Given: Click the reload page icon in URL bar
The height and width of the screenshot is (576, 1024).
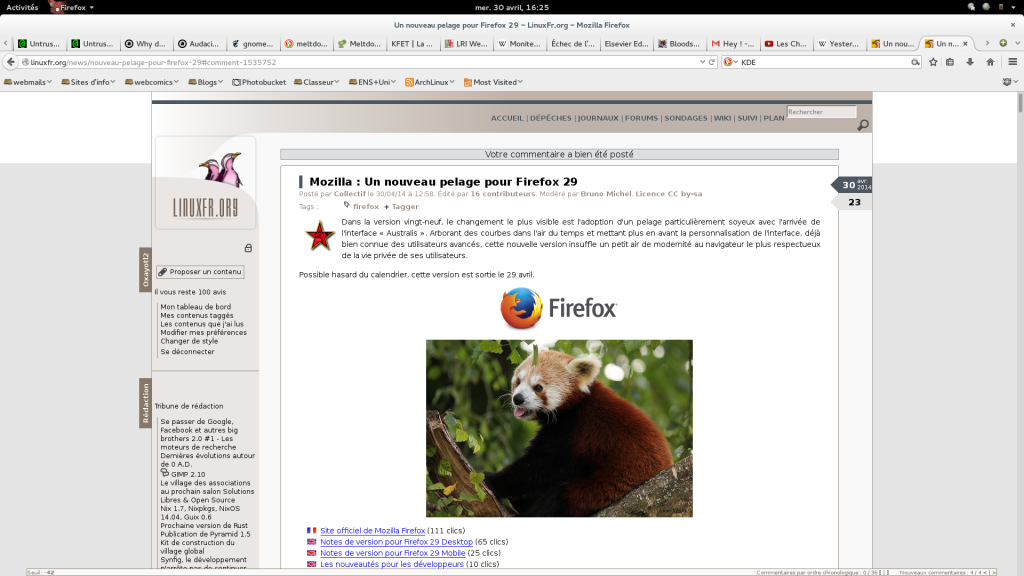Looking at the screenshot, I should 711,62.
